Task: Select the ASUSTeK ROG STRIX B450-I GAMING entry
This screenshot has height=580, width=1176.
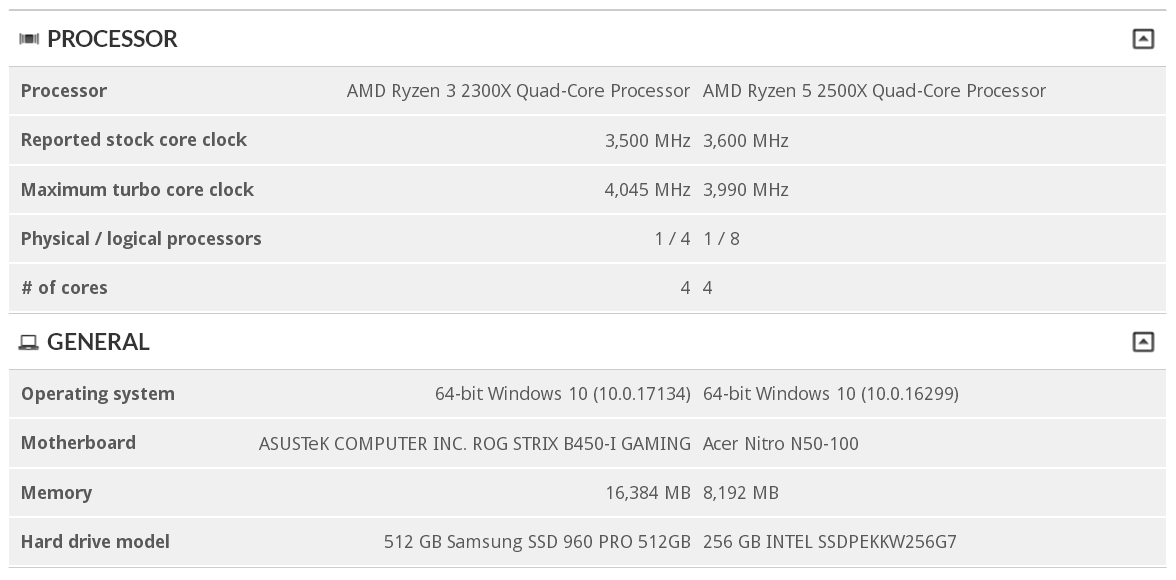Action: [x=475, y=443]
